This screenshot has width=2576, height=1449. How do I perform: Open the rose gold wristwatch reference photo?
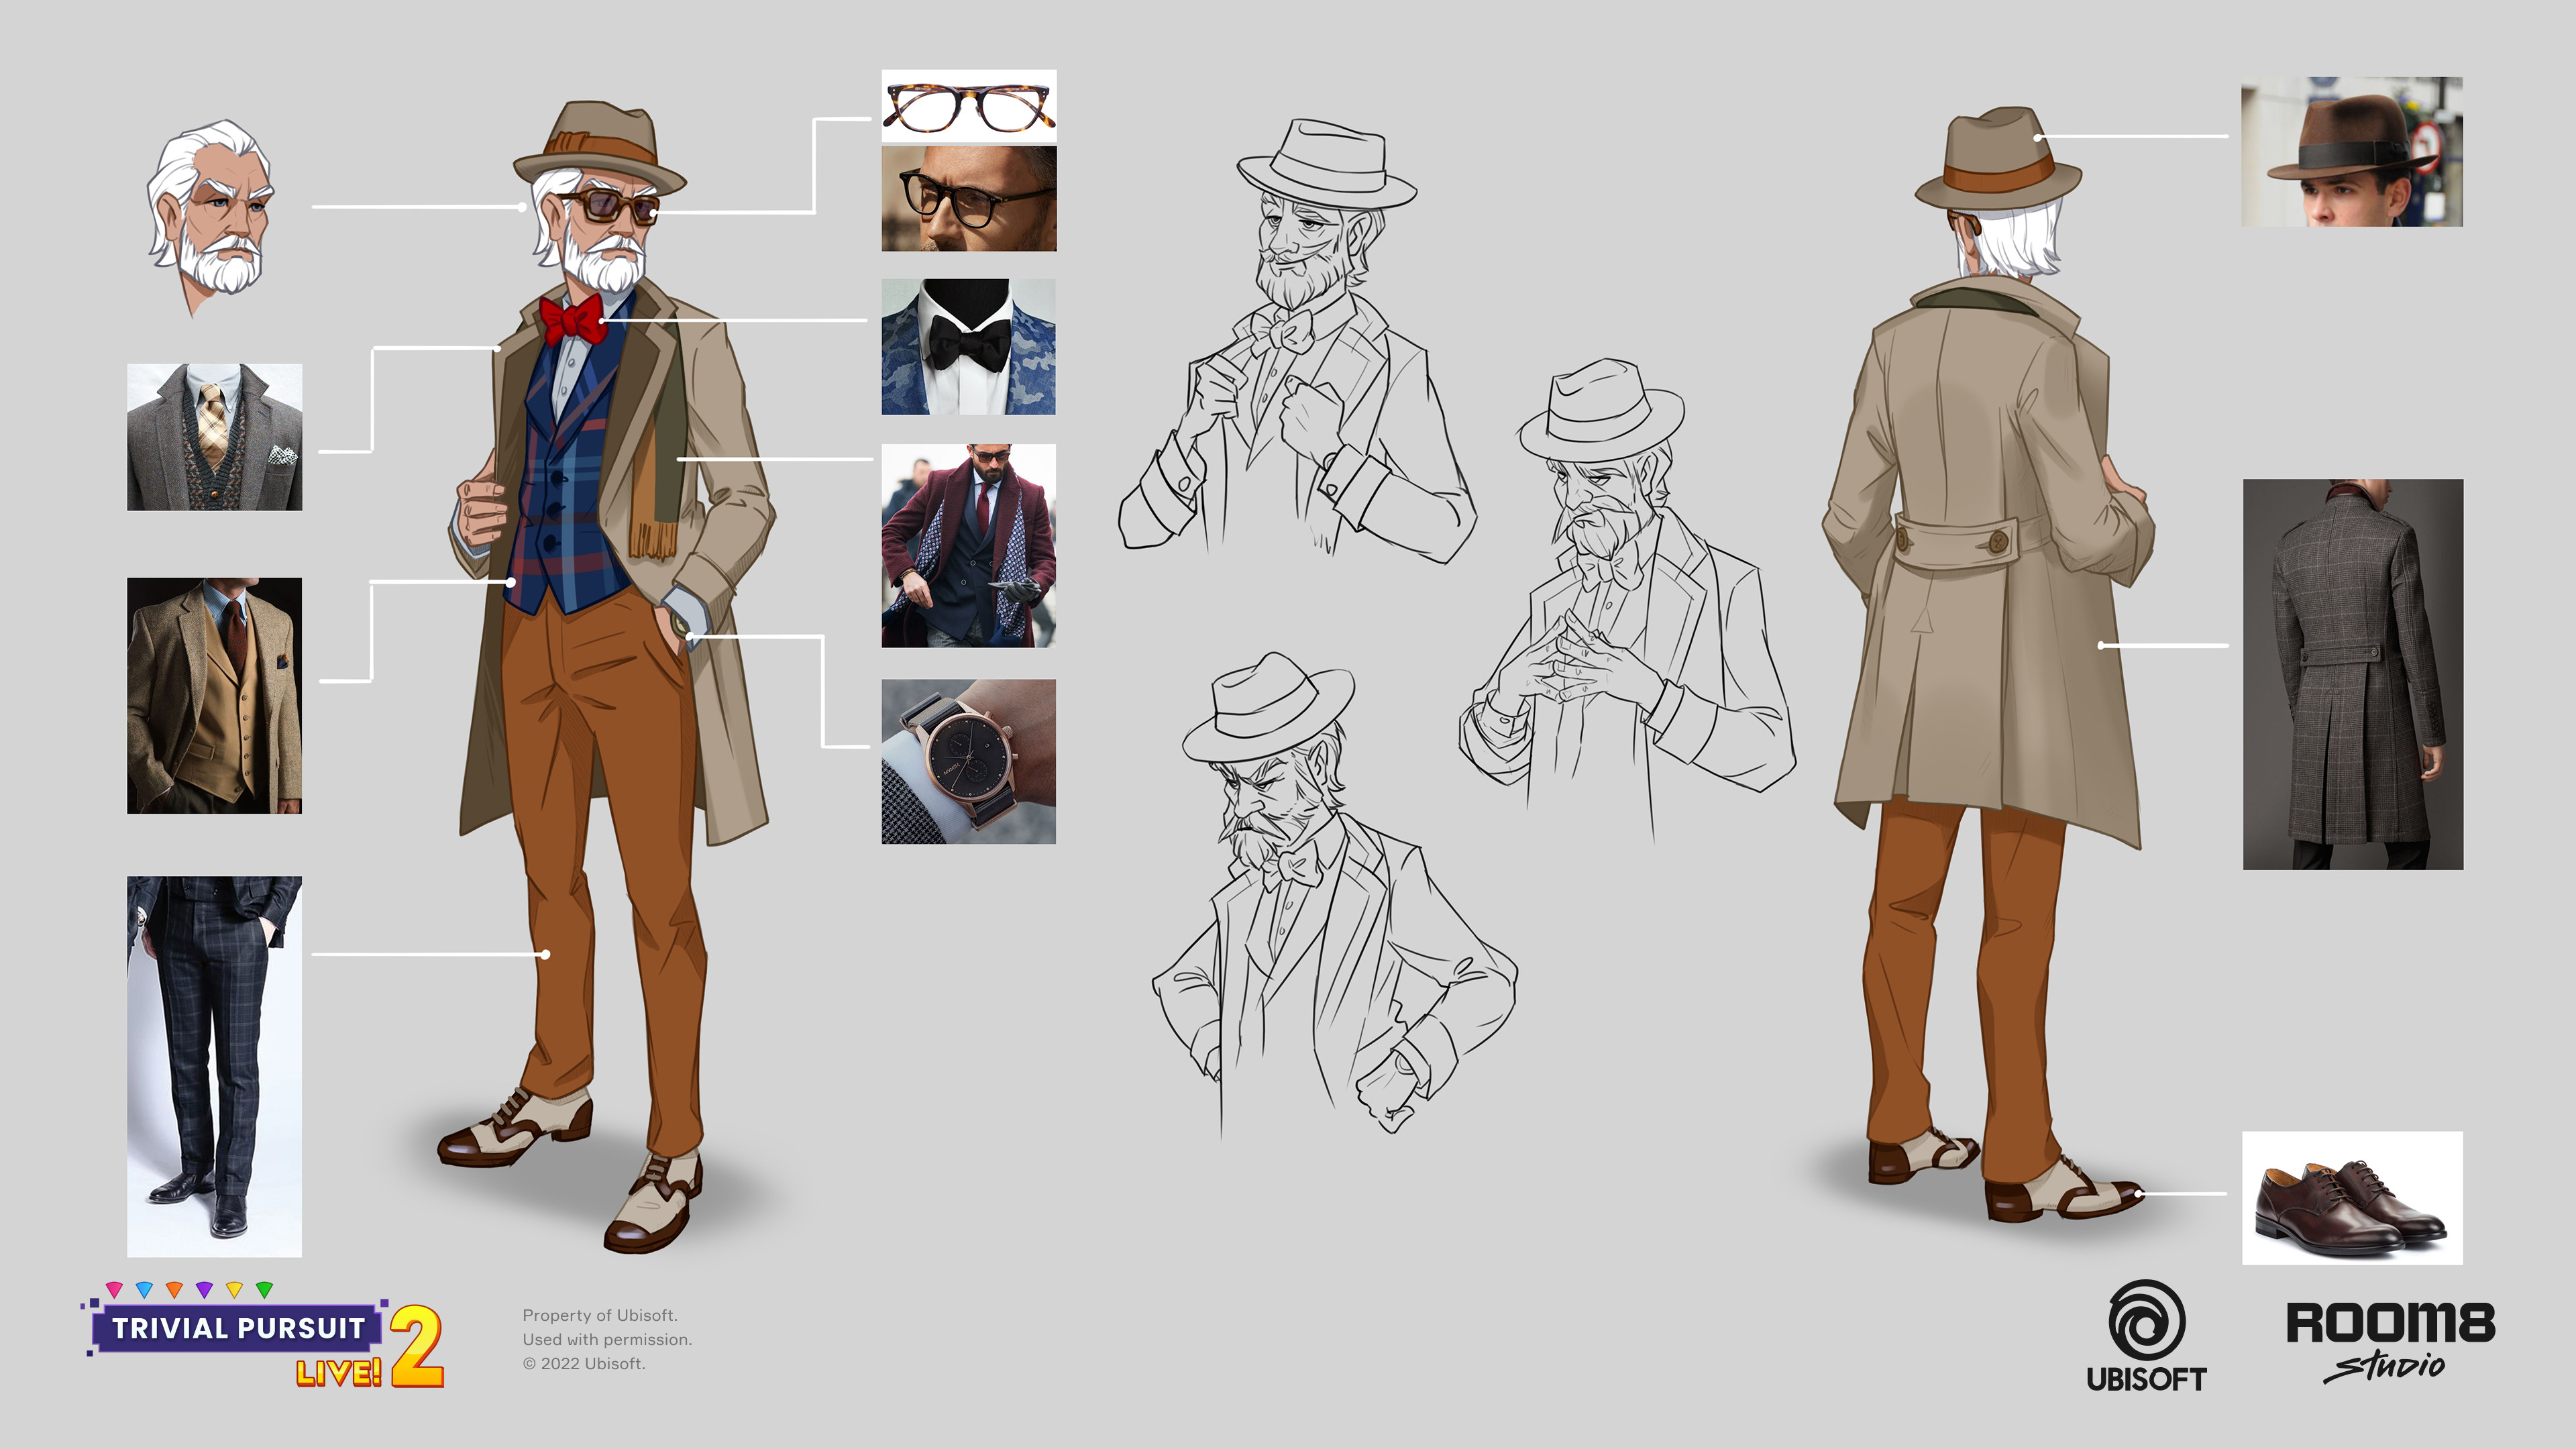[x=968, y=761]
